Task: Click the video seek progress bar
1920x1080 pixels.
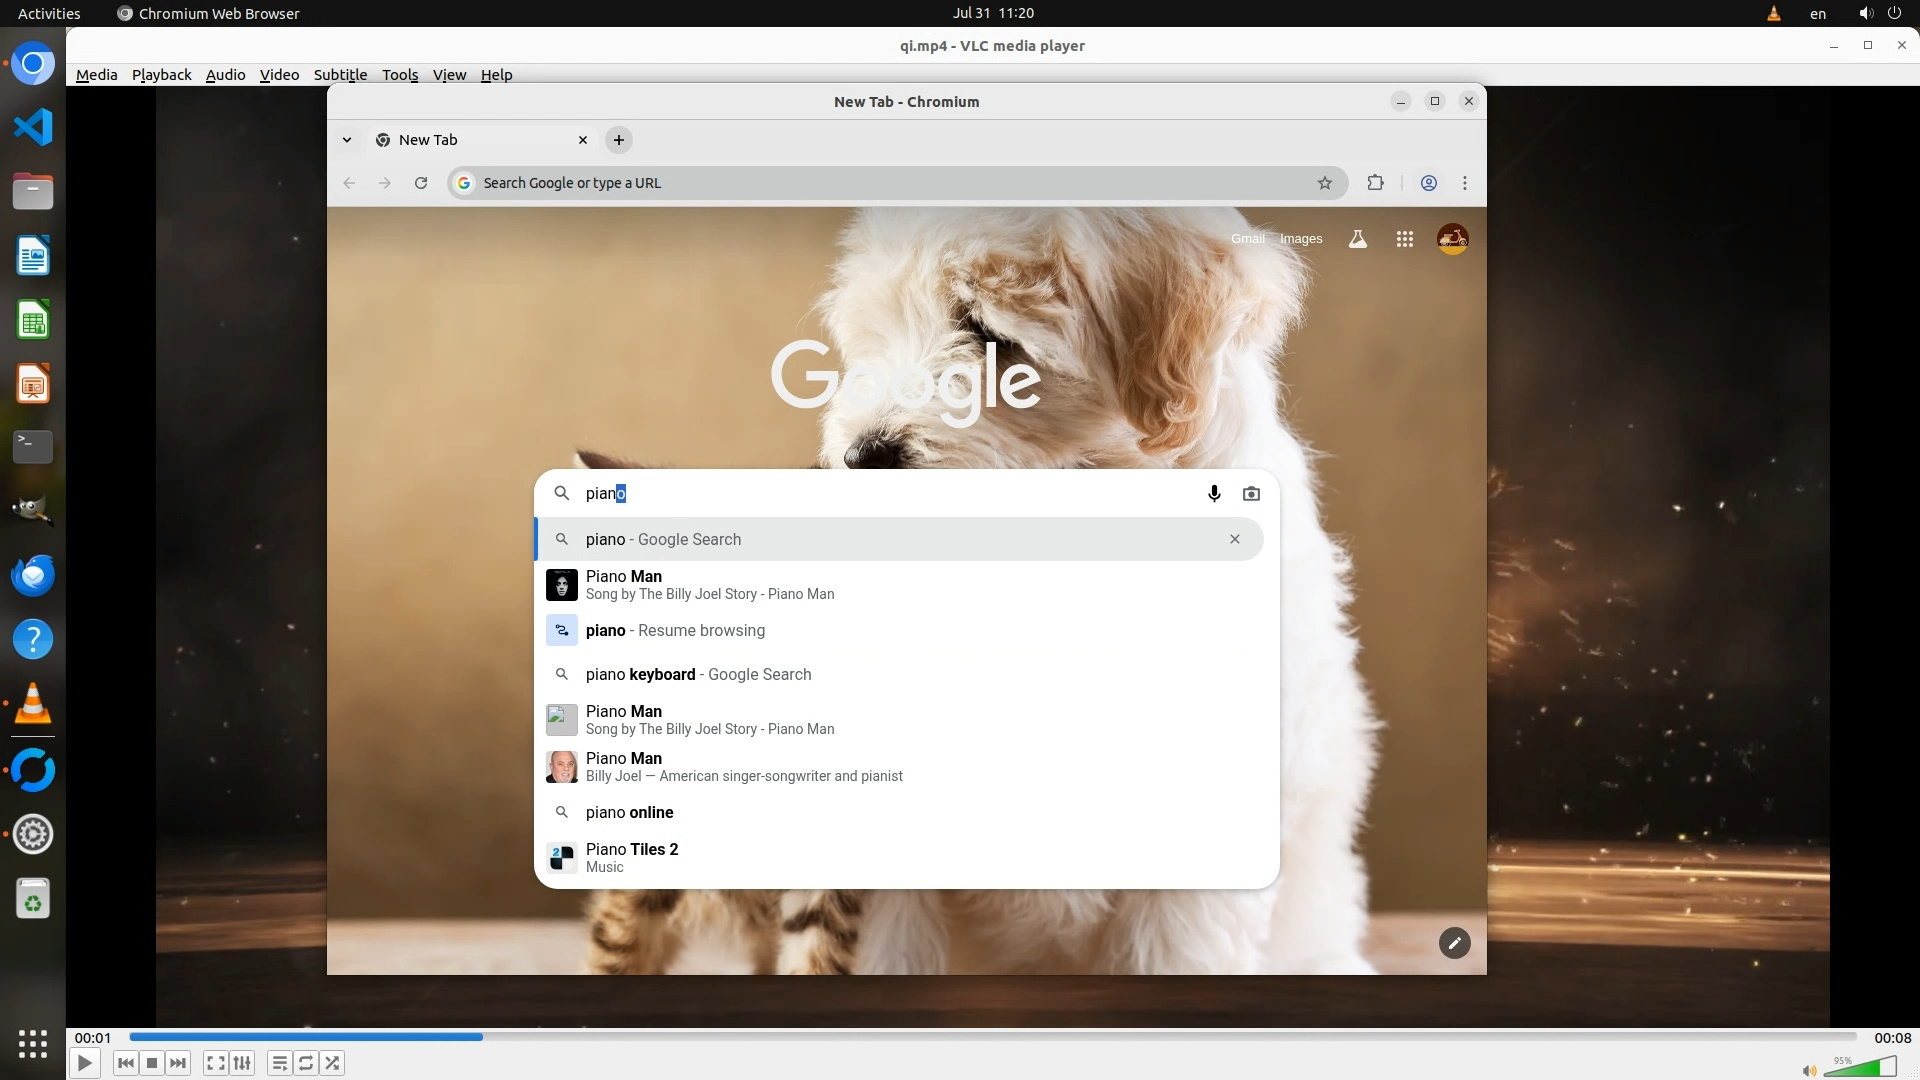Action: coord(990,1037)
